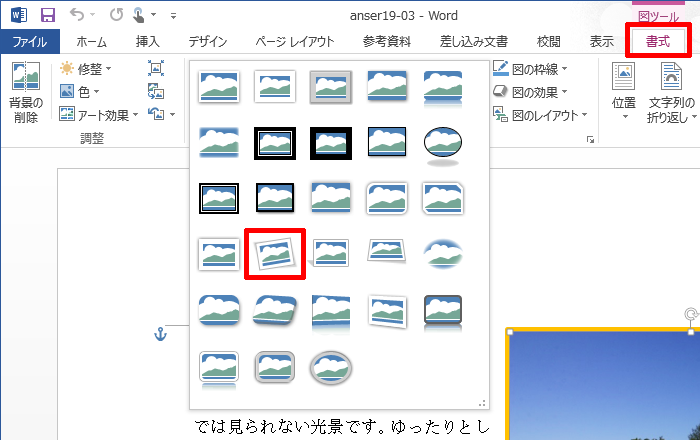Viewport: 700px width, 440px height.
Task: Choose the Double Frame Black style thumbnail
Action: (x=275, y=143)
